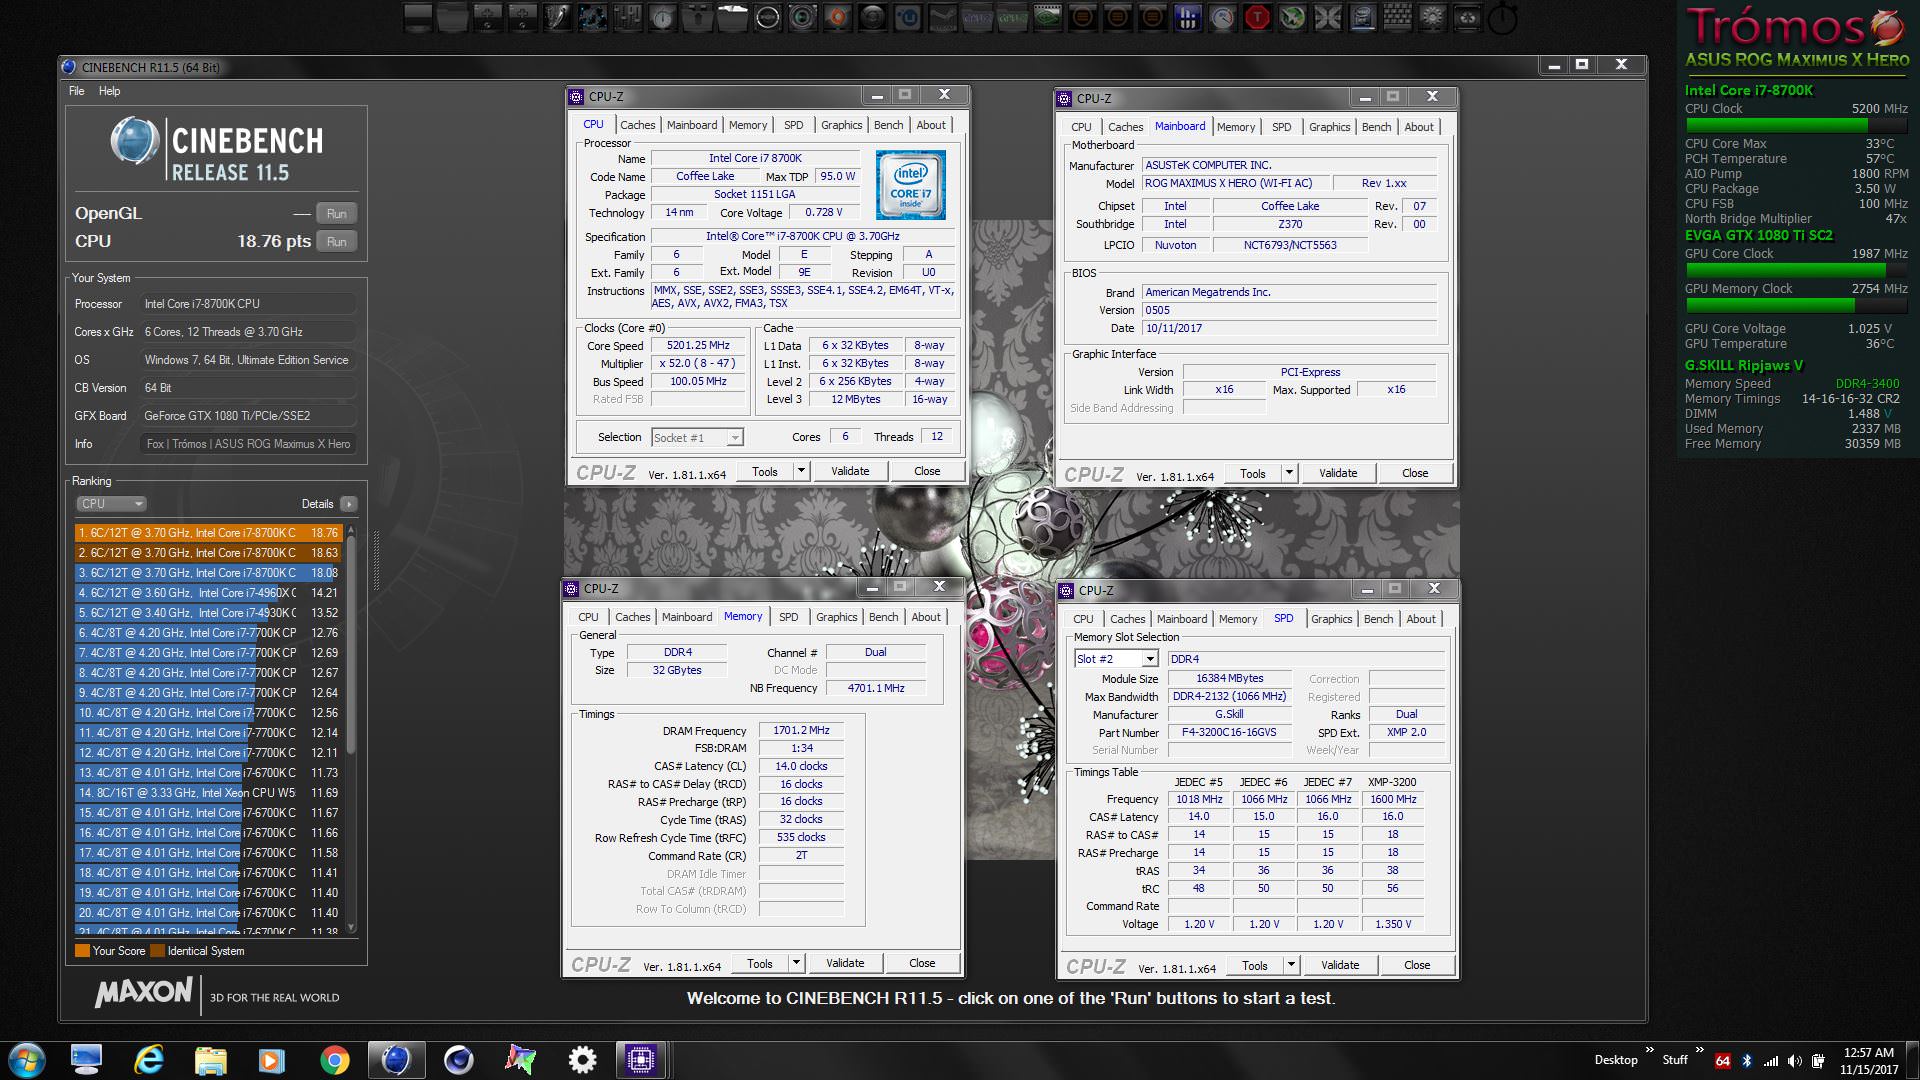The image size is (1920, 1080).
Task: Open the Cinema 4D sphere taskbar icon
Action: coord(459,1060)
